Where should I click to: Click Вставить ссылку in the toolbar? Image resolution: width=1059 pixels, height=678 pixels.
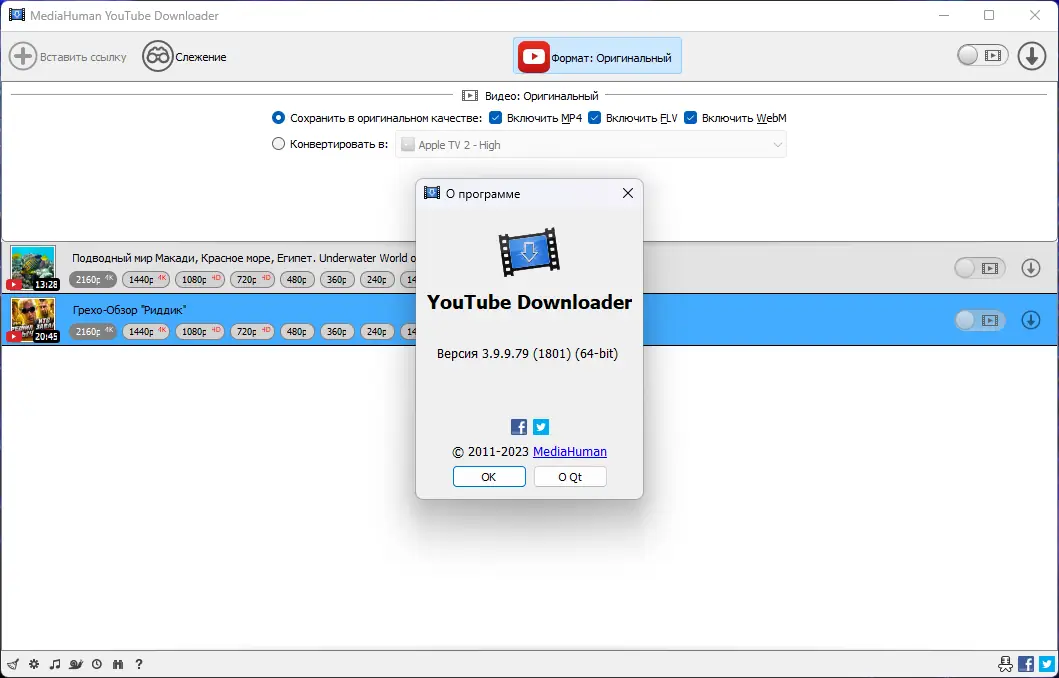click(68, 56)
